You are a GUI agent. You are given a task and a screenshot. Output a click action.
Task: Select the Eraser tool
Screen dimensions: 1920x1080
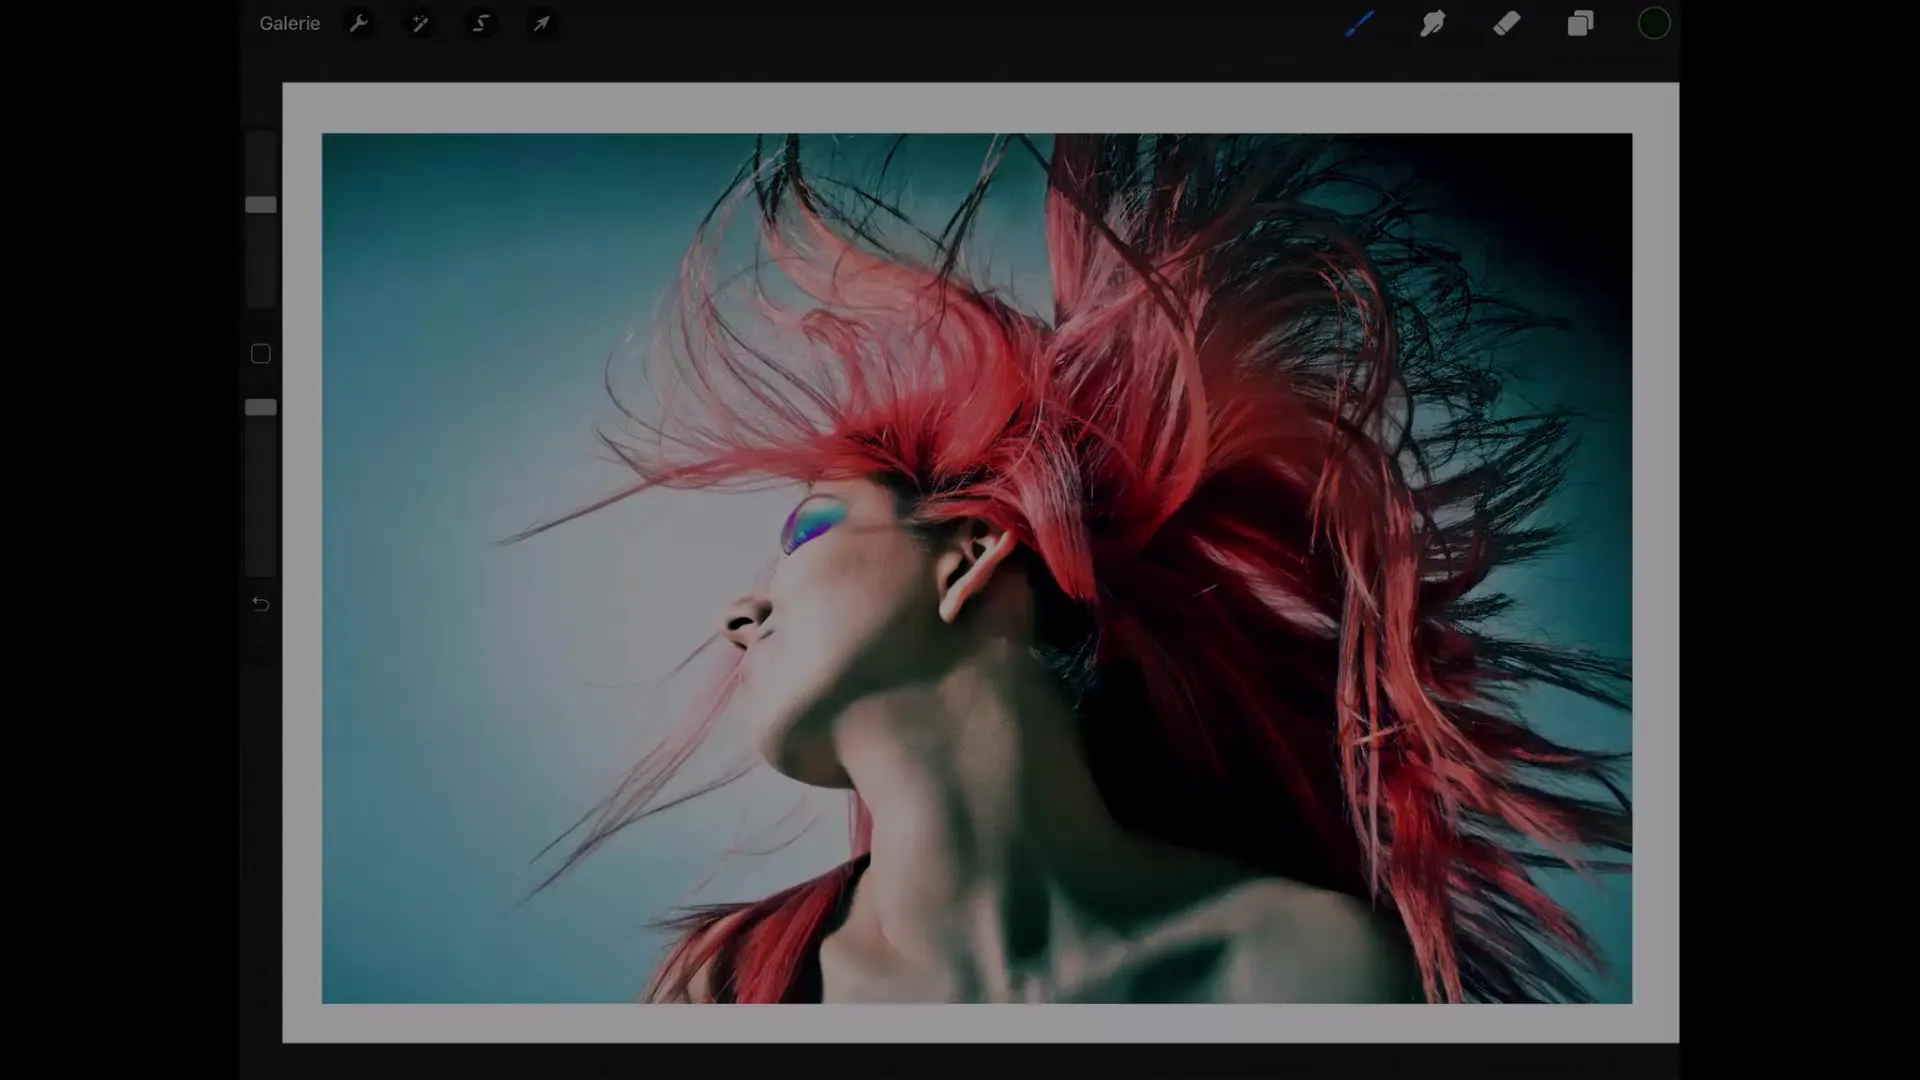pos(1506,23)
